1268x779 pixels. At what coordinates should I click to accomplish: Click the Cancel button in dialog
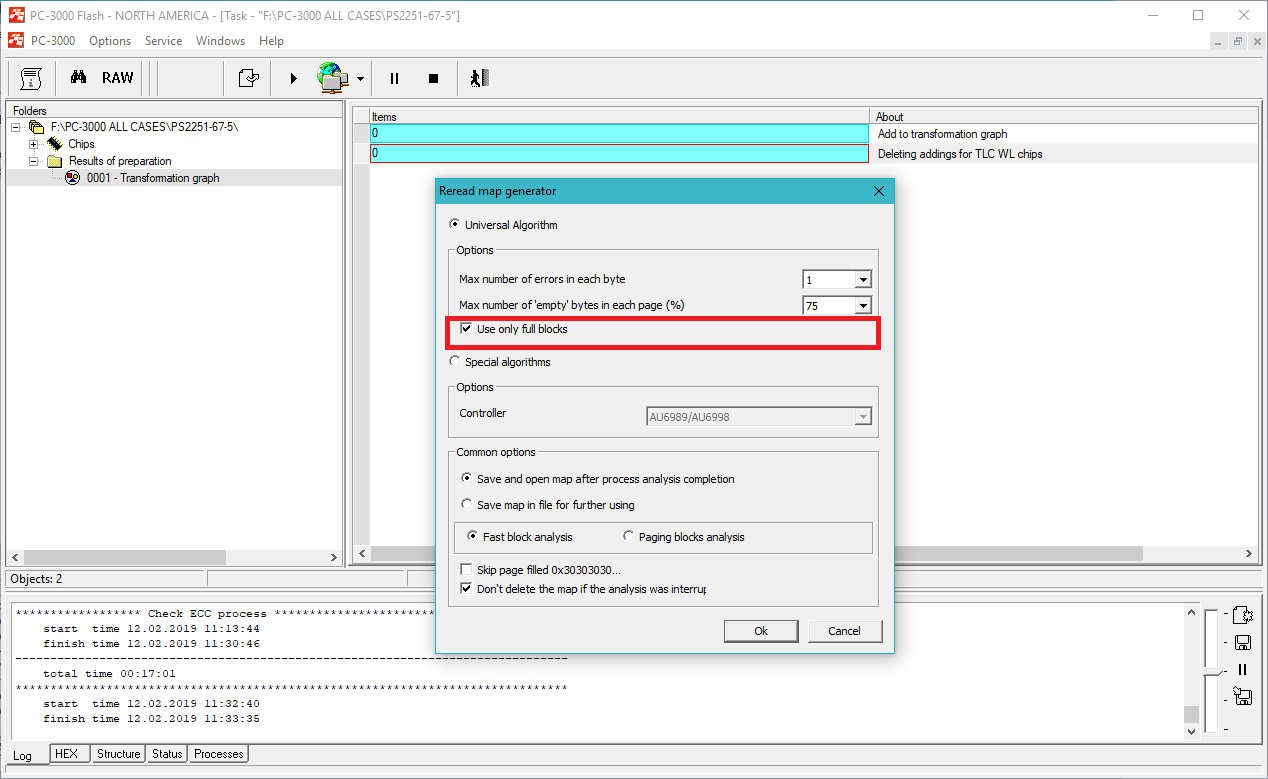tap(844, 631)
